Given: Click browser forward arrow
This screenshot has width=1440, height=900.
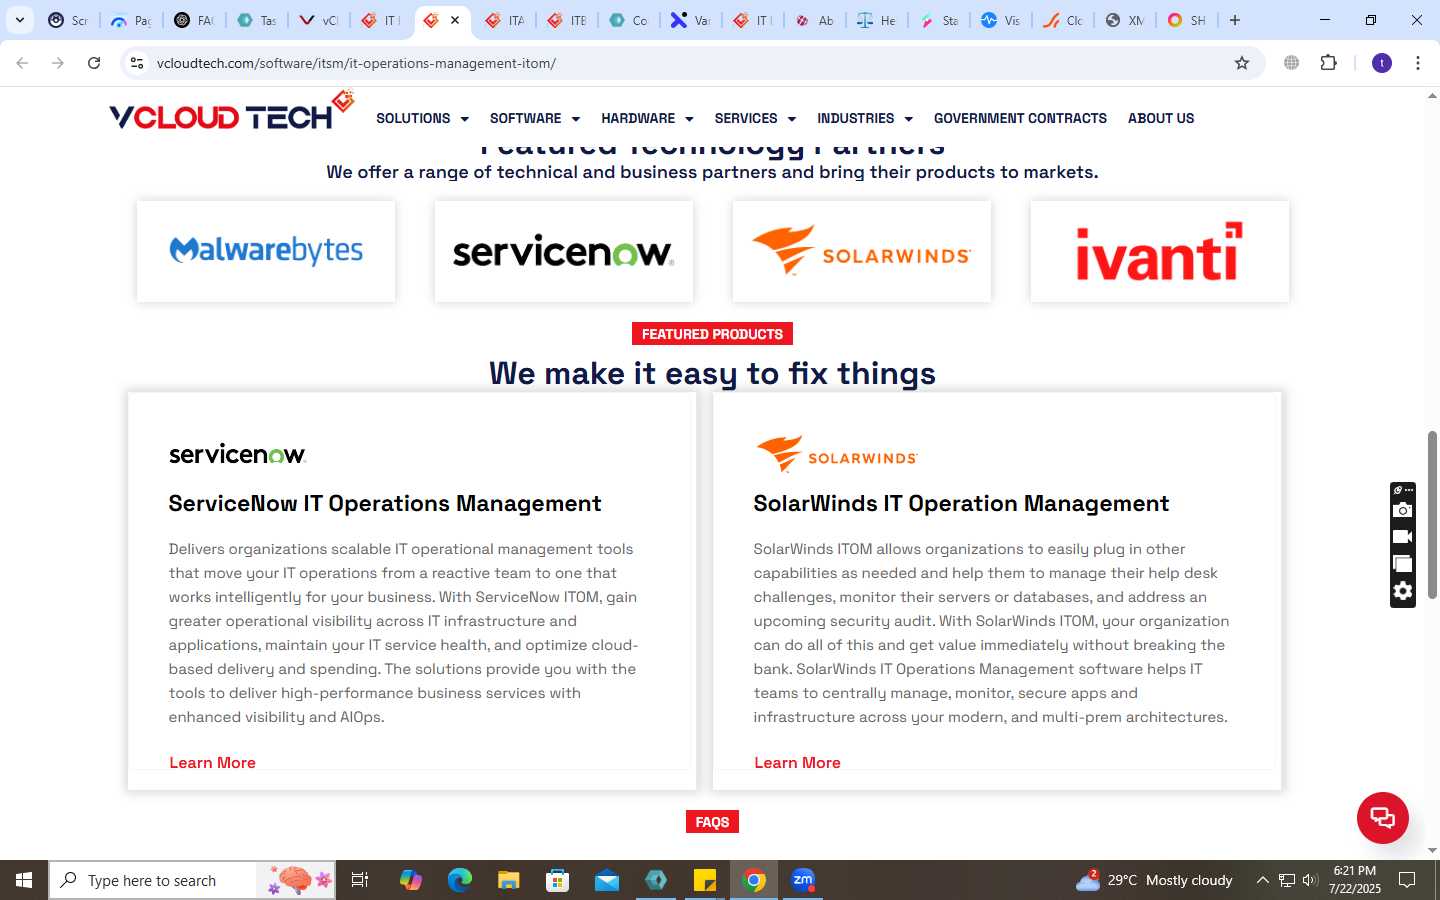Looking at the screenshot, I should click(x=58, y=63).
